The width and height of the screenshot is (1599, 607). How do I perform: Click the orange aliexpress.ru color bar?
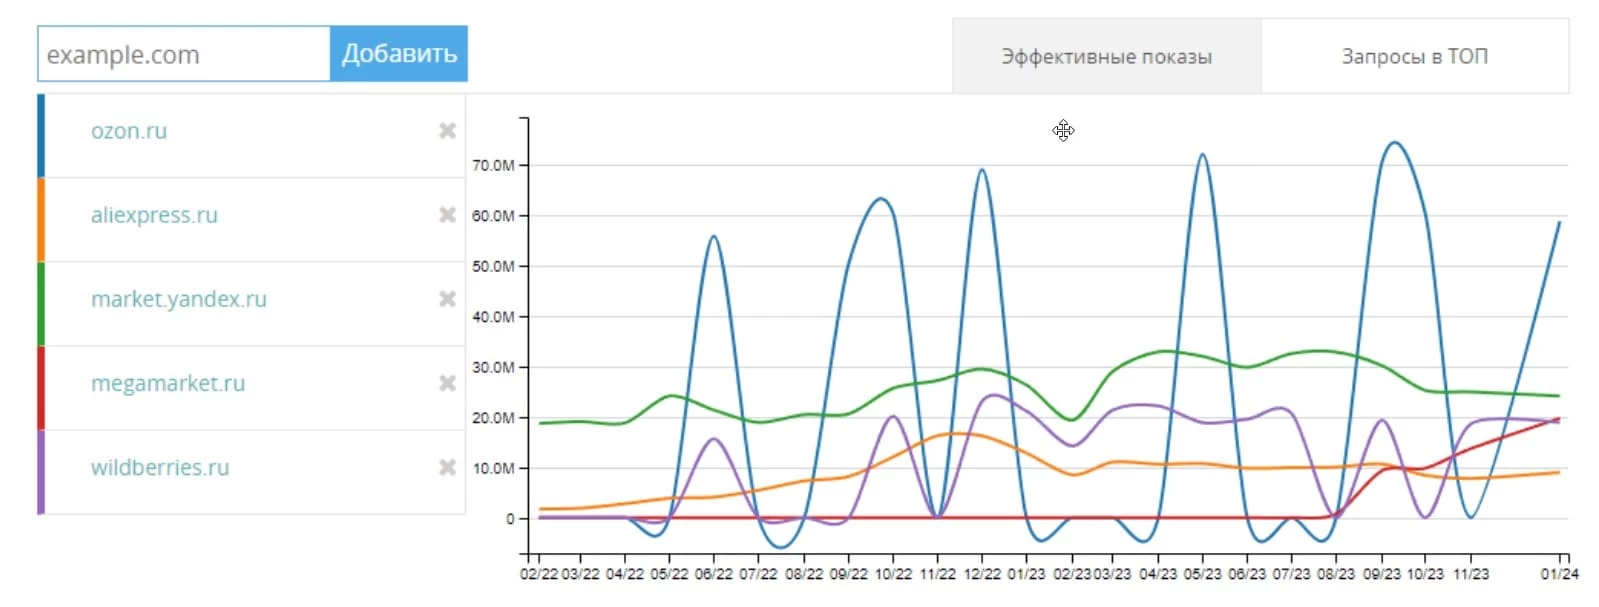(x=41, y=220)
